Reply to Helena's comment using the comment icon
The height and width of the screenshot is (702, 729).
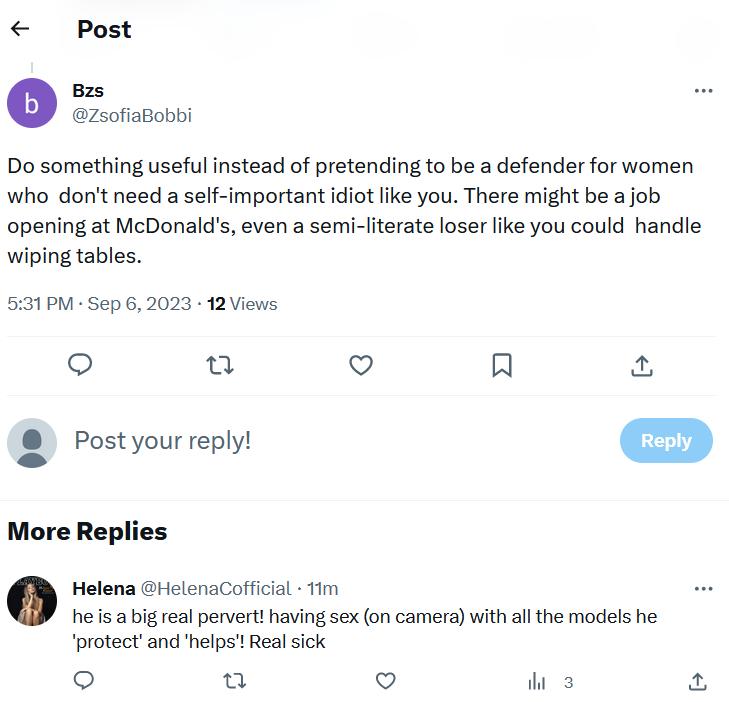click(x=85, y=681)
